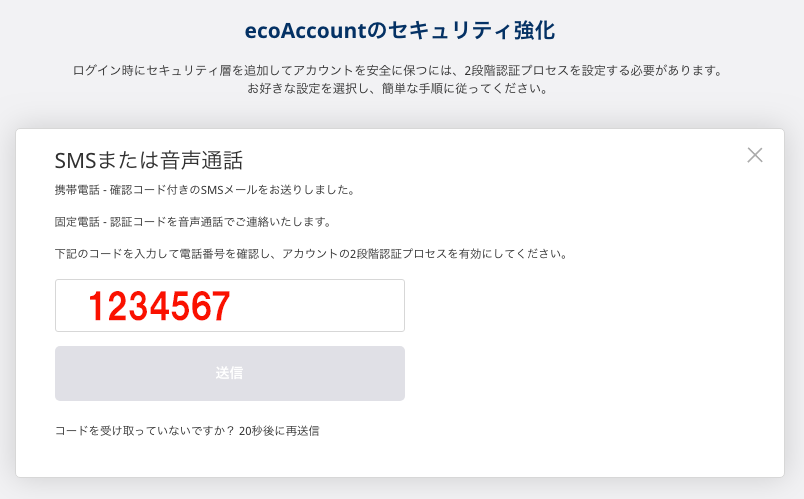This screenshot has width=804, height=499.
Task: Close the SMS or voice call dialog
Action: point(755,155)
